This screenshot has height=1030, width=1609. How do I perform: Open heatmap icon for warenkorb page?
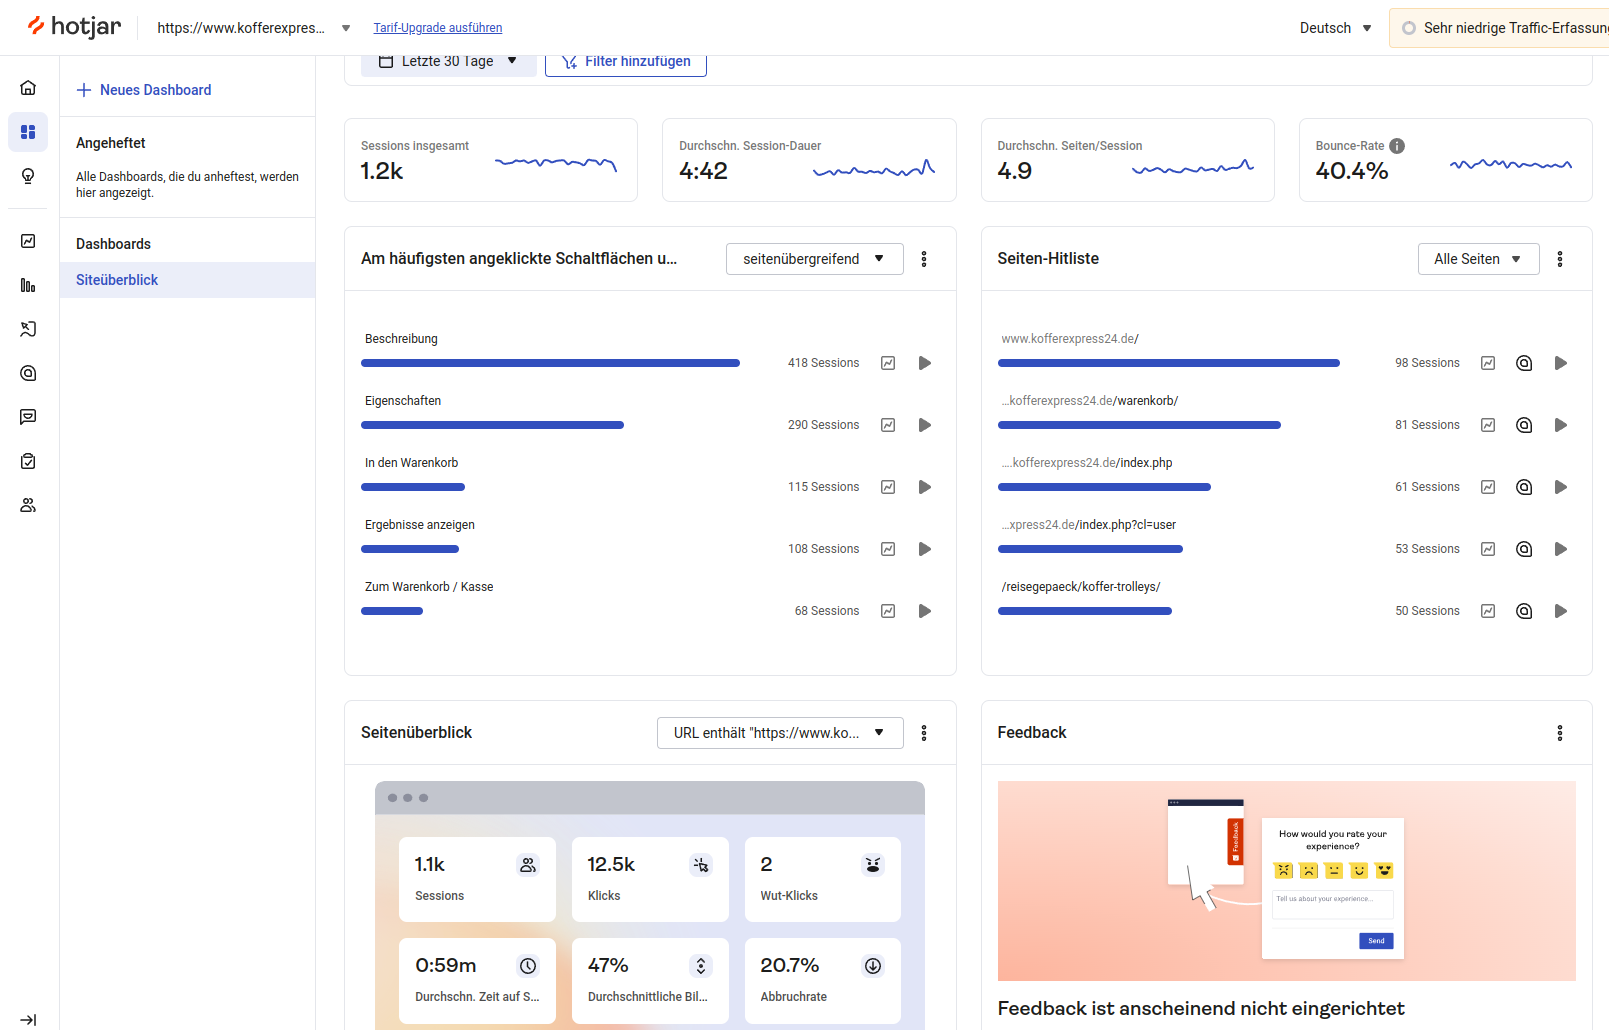click(x=1524, y=425)
